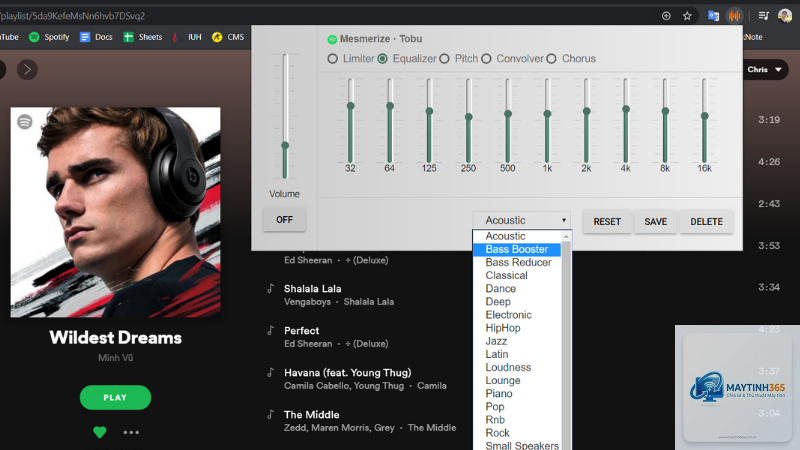
Task: Open the Docs bookmark
Action: click(96, 37)
